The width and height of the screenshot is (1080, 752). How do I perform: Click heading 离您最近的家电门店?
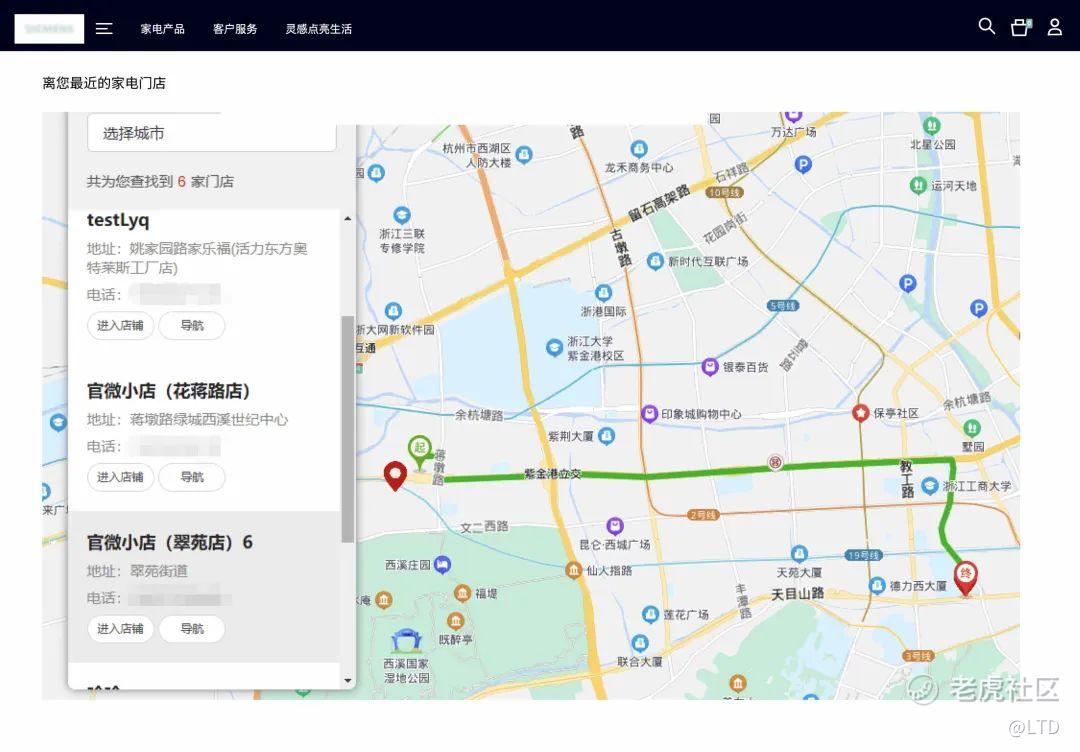coord(104,83)
